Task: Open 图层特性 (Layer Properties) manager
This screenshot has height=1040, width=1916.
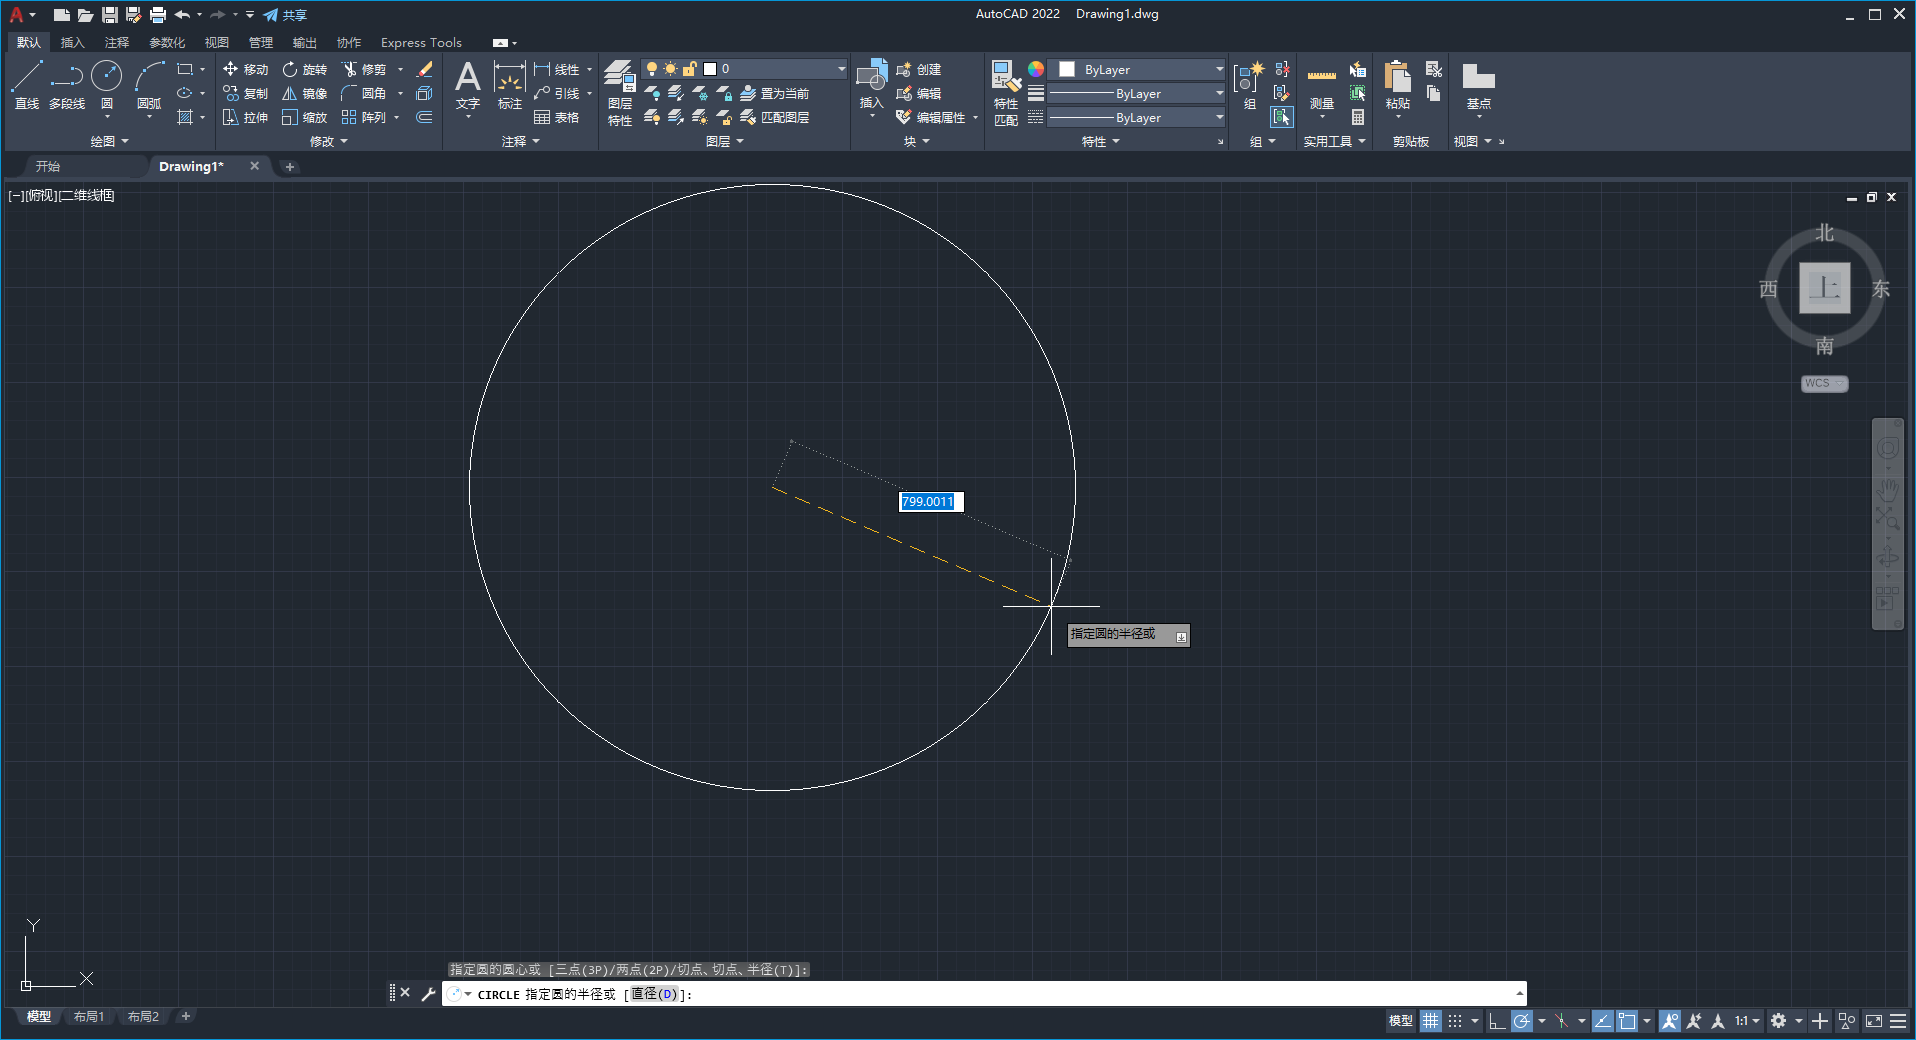Action: (620, 92)
